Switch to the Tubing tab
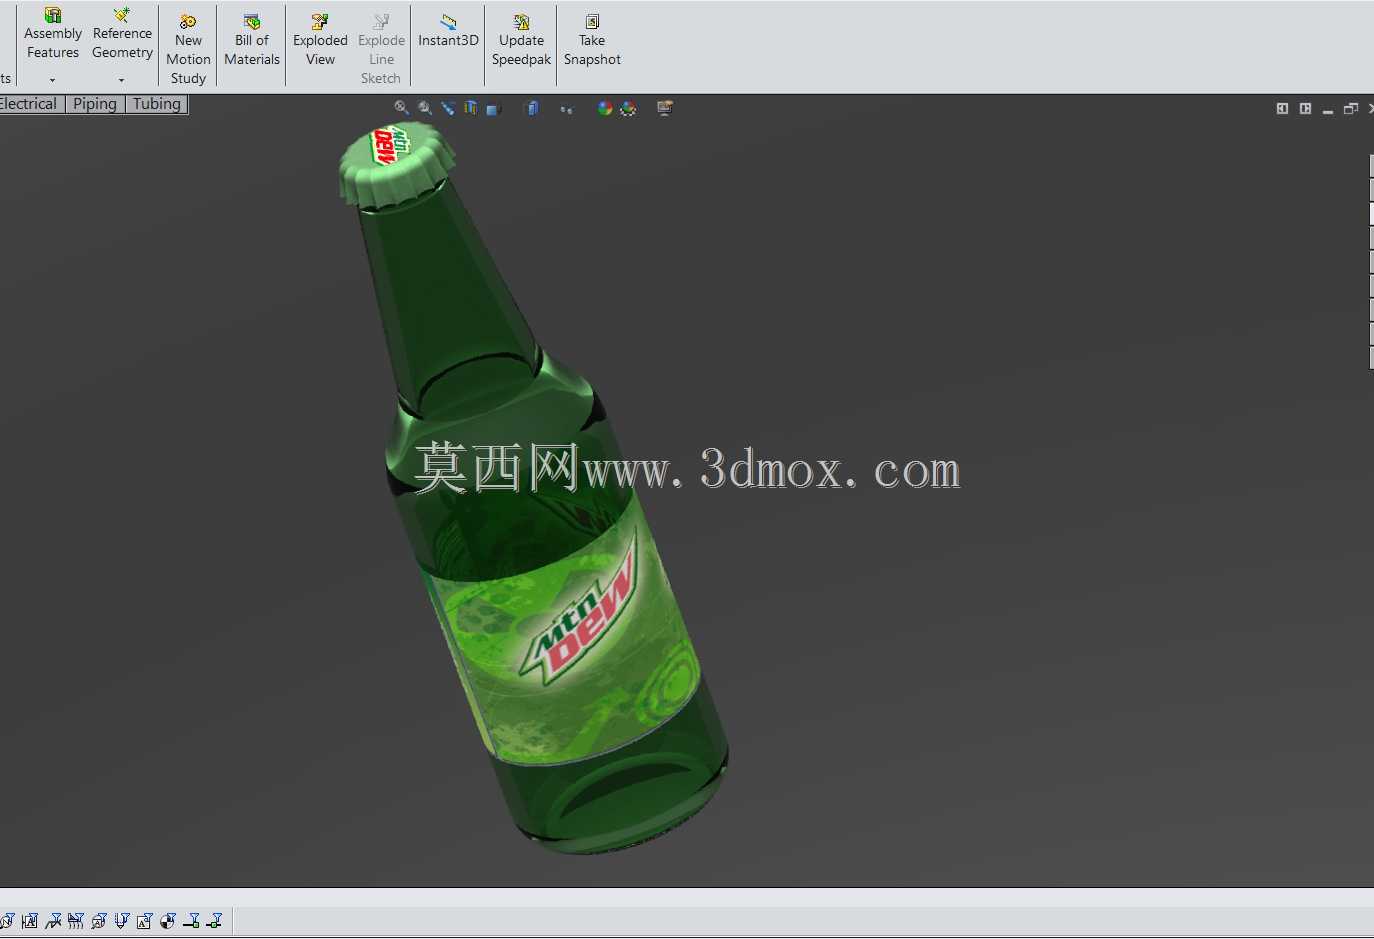The width and height of the screenshot is (1374, 939). click(157, 104)
